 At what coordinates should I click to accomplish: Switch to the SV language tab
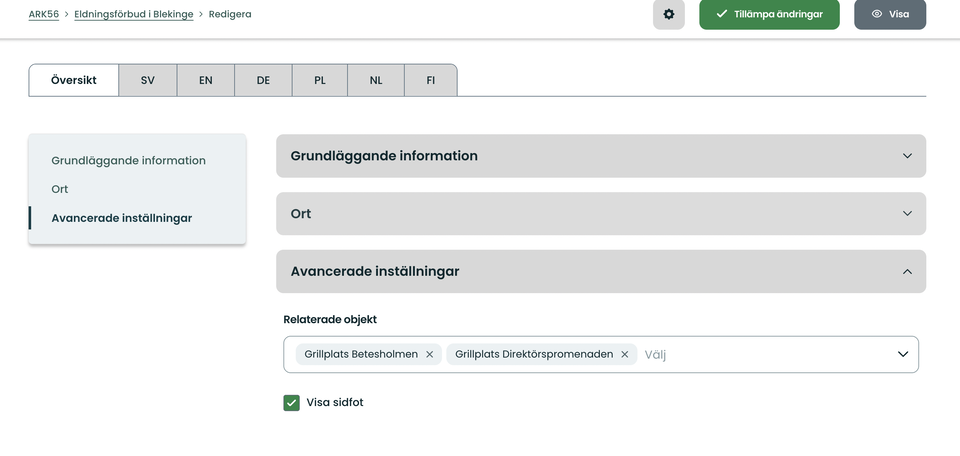(148, 80)
